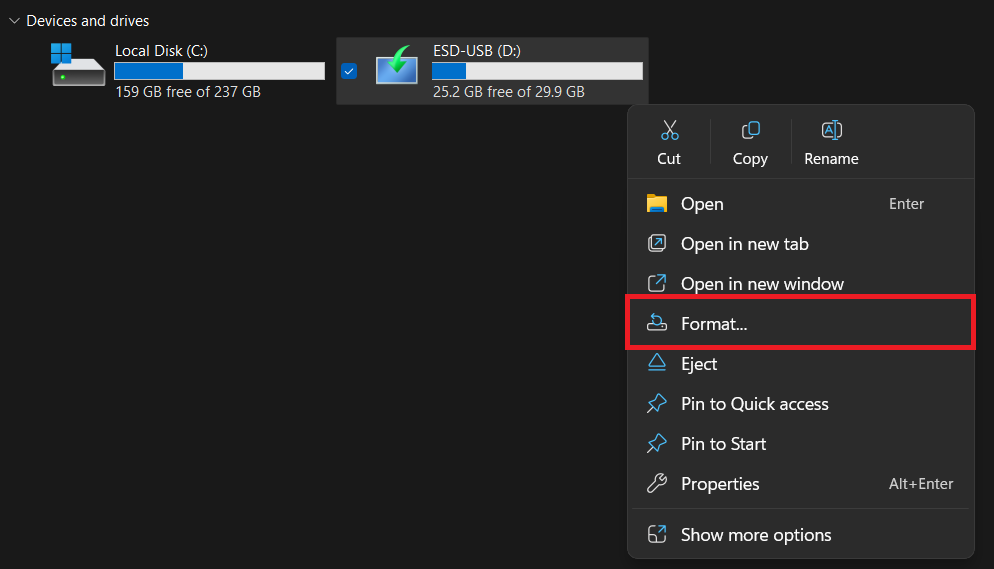This screenshot has width=994, height=569.
Task: Click the Properties wrench icon
Action: 657,483
